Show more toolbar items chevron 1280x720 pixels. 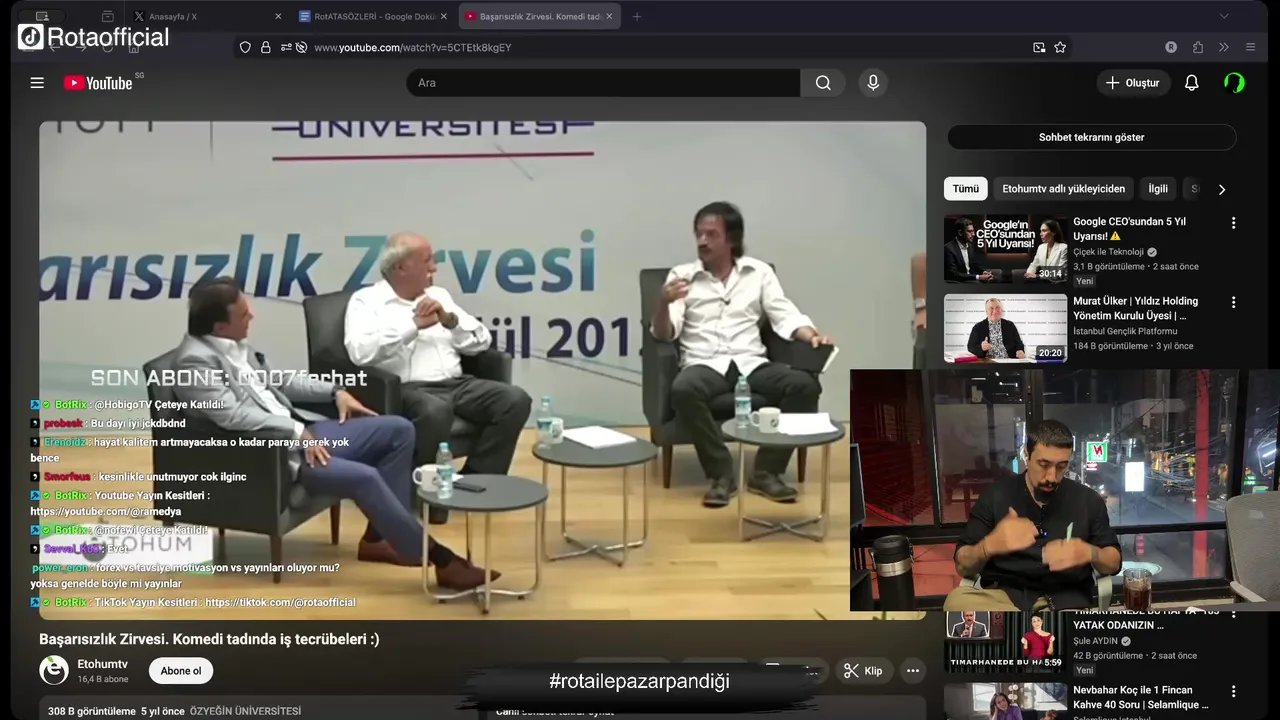tap(1223, 47)
